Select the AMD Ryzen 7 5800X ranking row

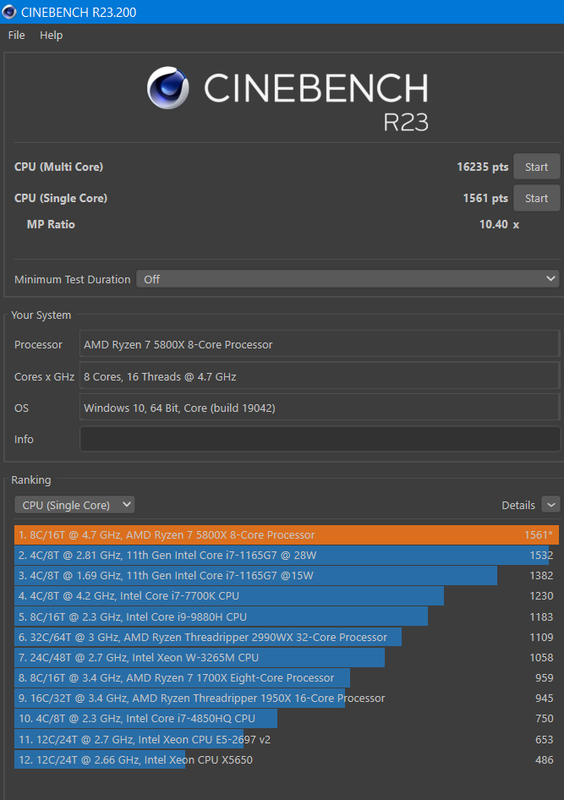click(x=286, y=535)
